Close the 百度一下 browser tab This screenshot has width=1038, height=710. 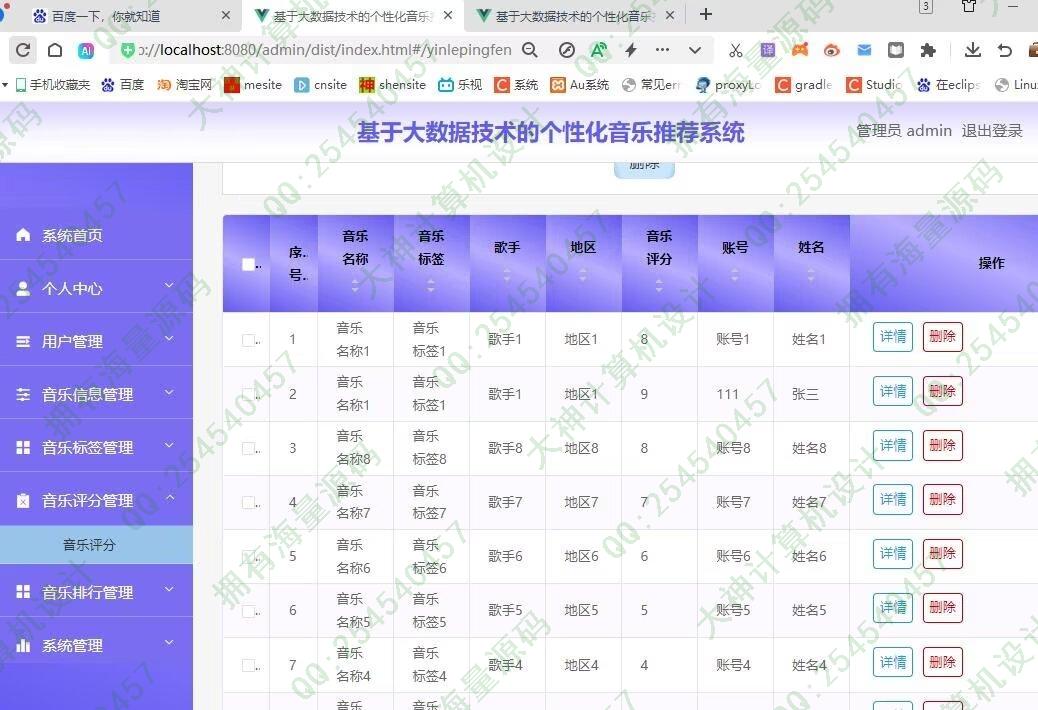[226, 15]
